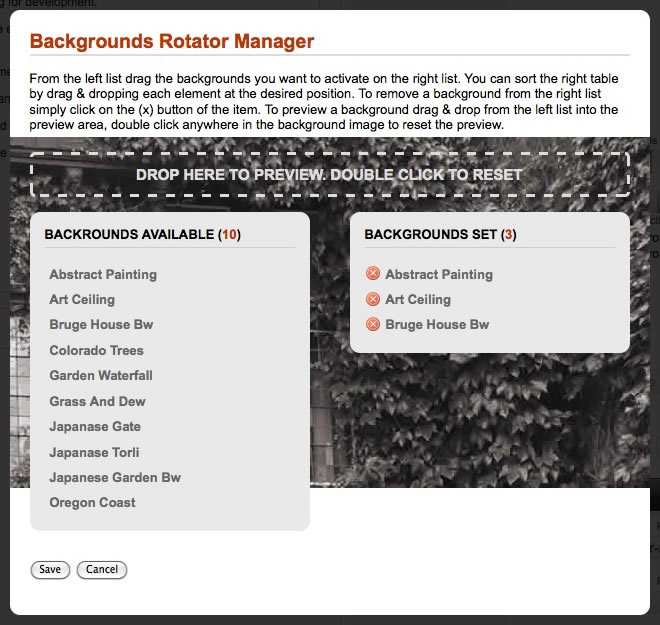Image resolution: width=660 pixels, height=625 pixels.
Task: Pick Bruge House Bw from available list
Action: tap(101, 325)
